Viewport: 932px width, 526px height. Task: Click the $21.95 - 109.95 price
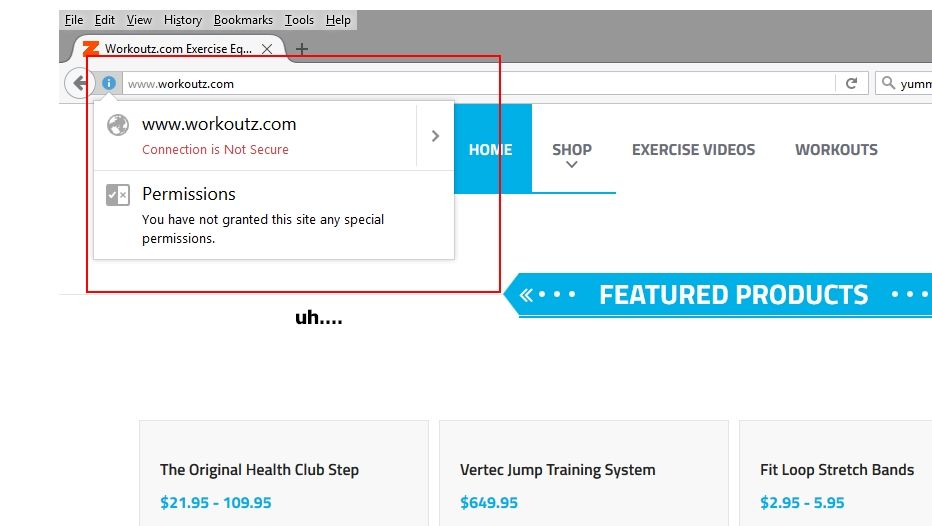pyautogui.click(x=216, y=503)
